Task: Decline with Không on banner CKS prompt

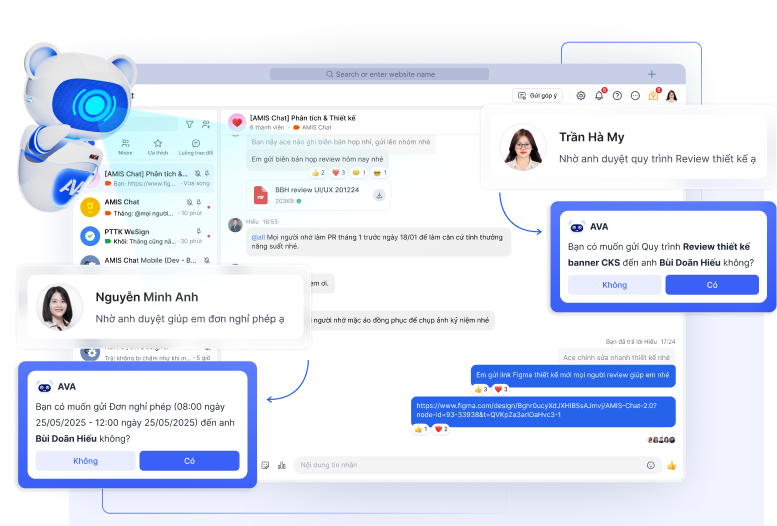Action: (614, 285)
